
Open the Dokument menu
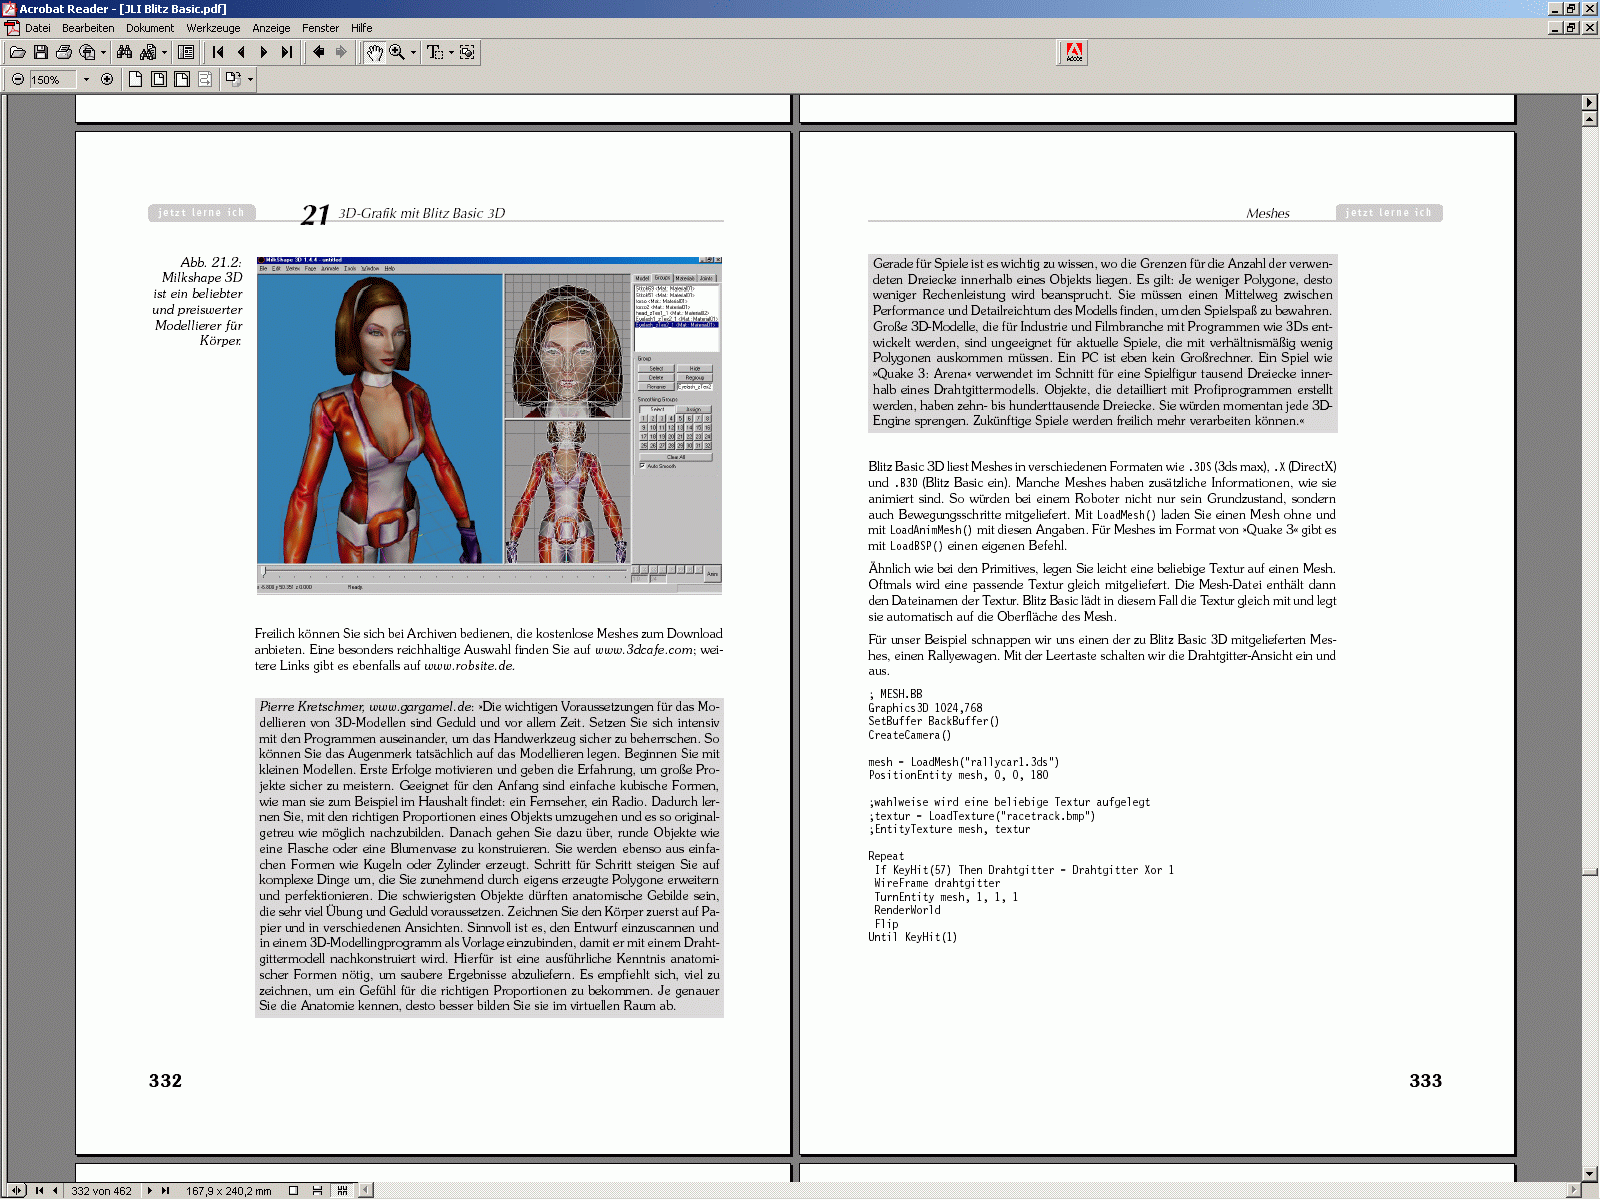(150, 28)
